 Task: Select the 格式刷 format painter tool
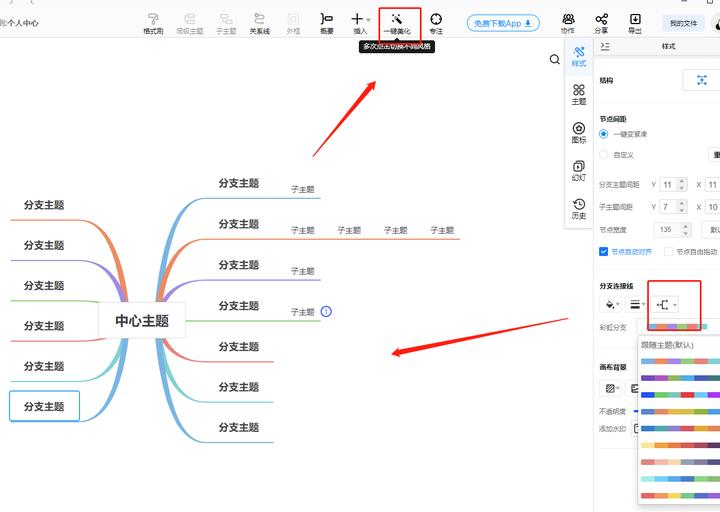click(153, 23)
